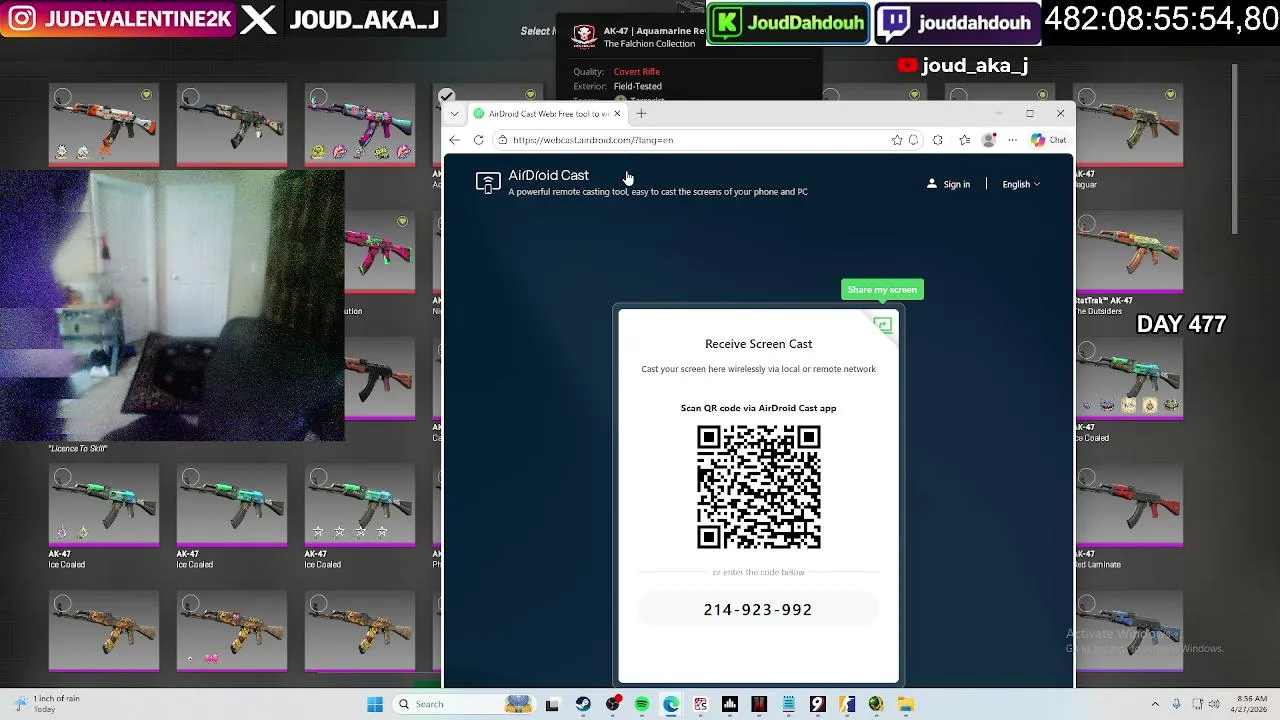Open the Edge profile avatar
1280x720 pixels.
(x=989, y=140)
